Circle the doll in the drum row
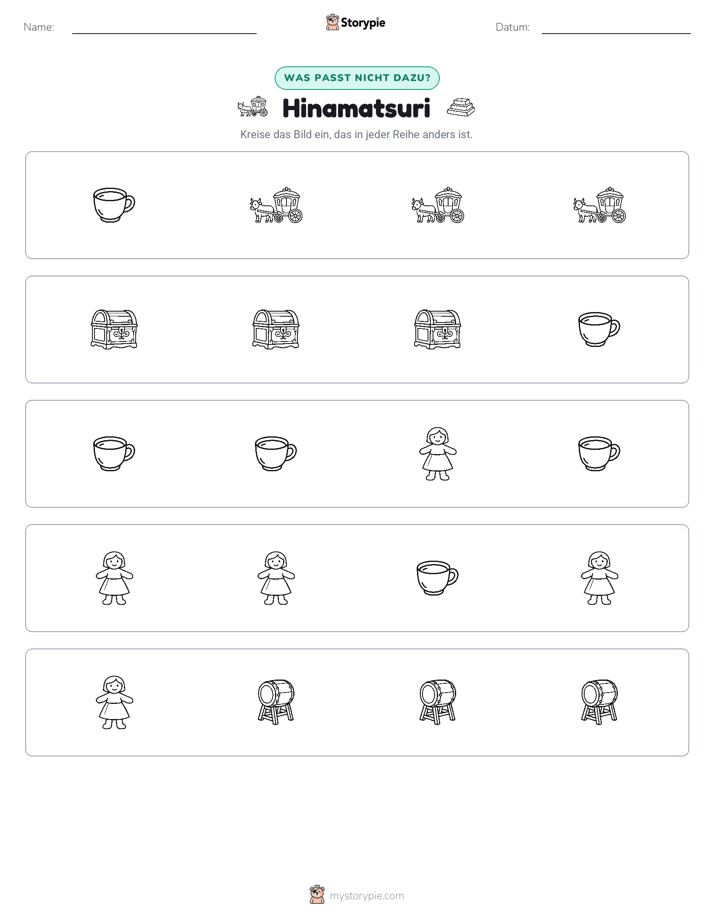 click(x=114, y=702)
